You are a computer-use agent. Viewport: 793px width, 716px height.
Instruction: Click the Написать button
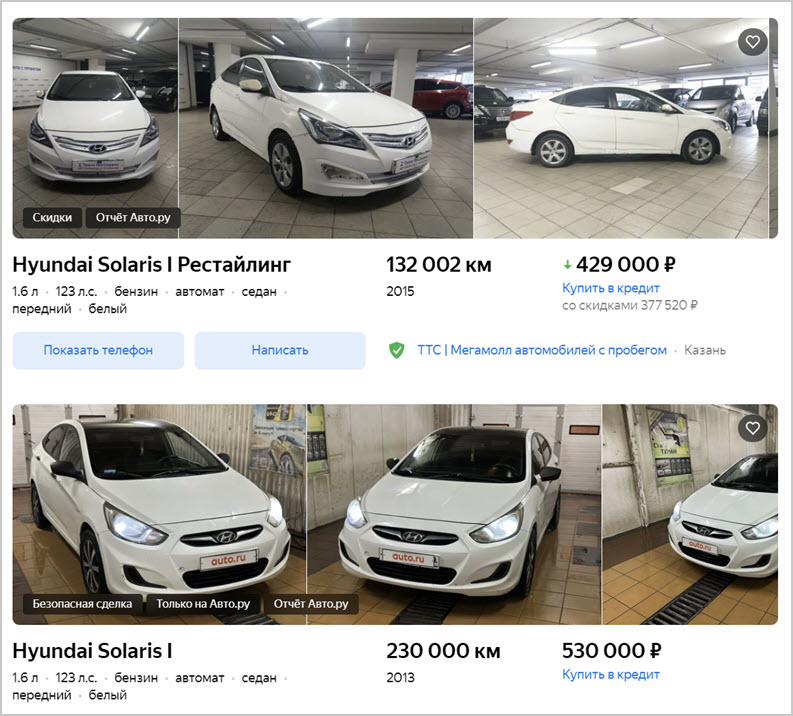(x=280, y=350)
